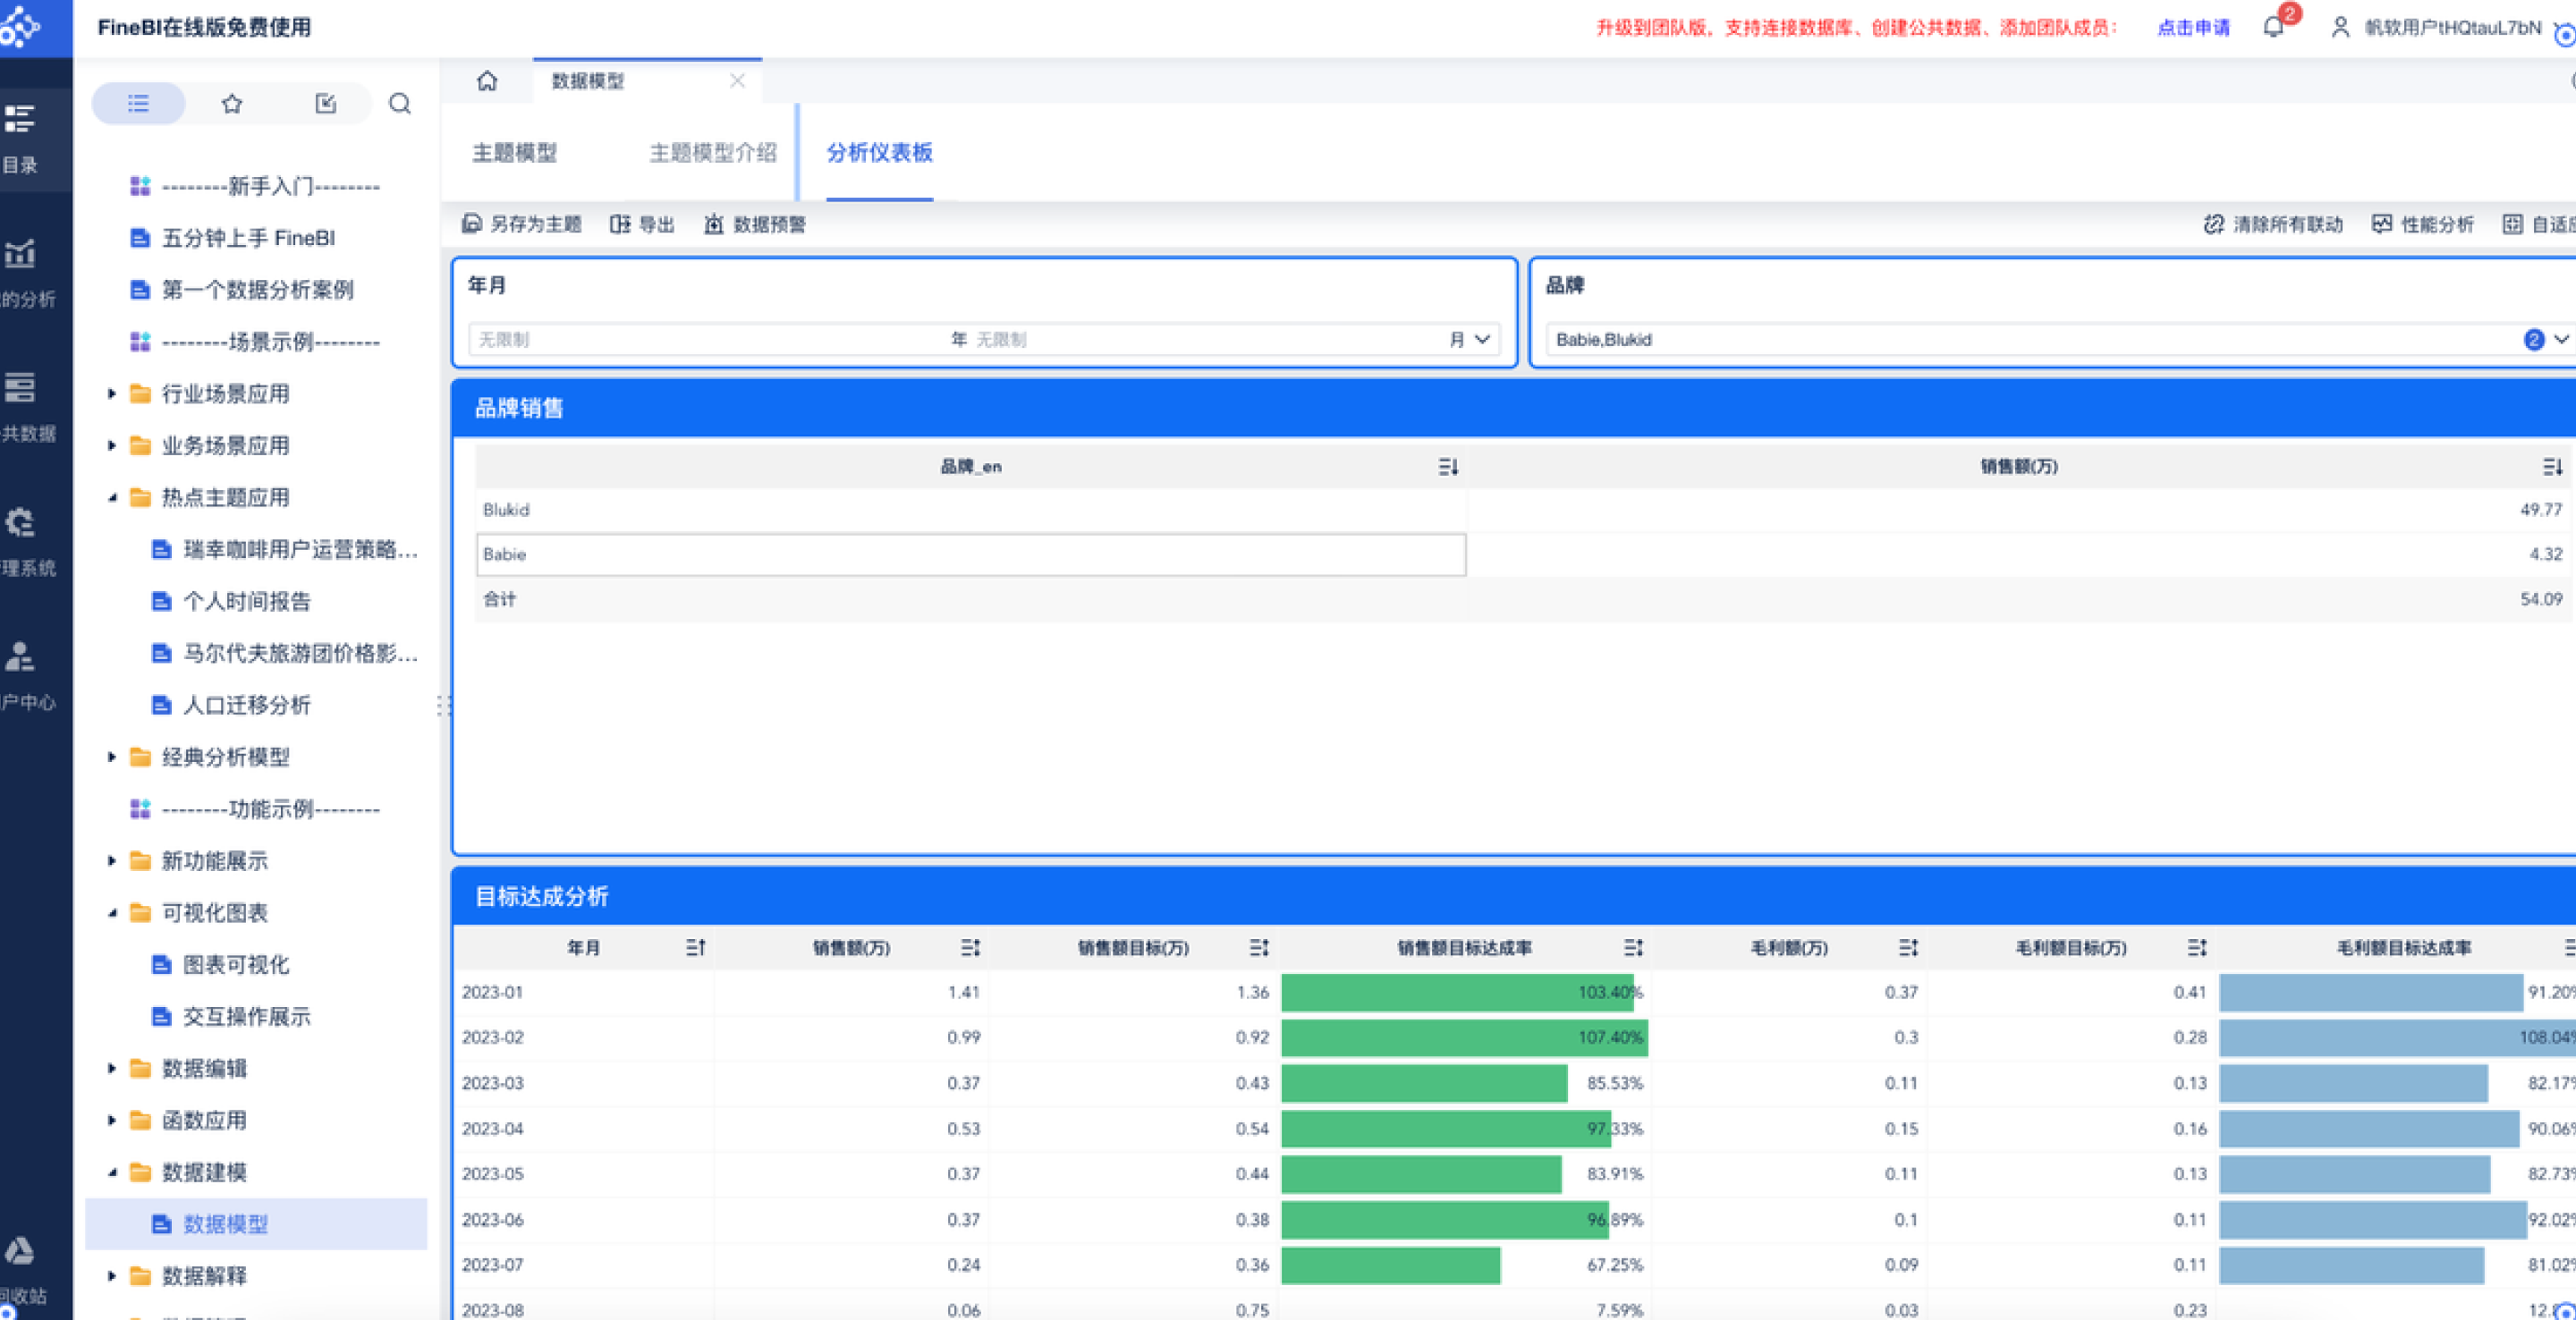Open the edit/share icon tab in the sidebar

click(x=325, y=103)
